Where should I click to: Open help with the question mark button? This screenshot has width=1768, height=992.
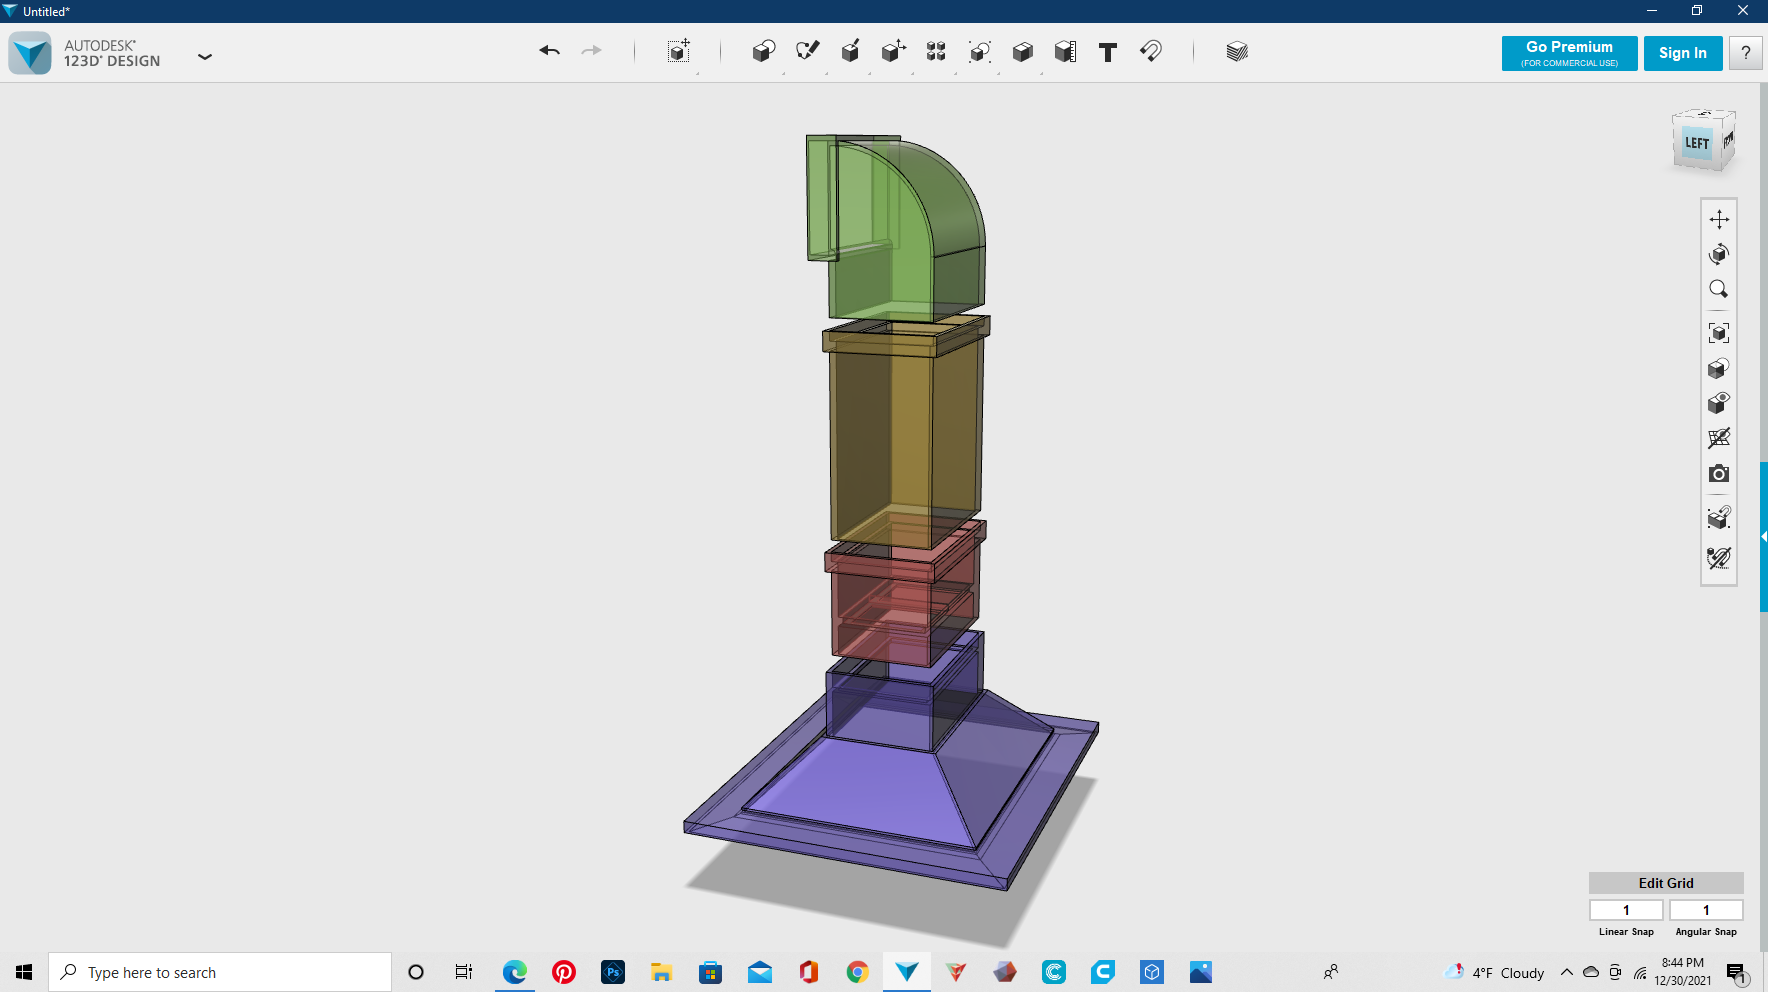[x=1746, y=53]
